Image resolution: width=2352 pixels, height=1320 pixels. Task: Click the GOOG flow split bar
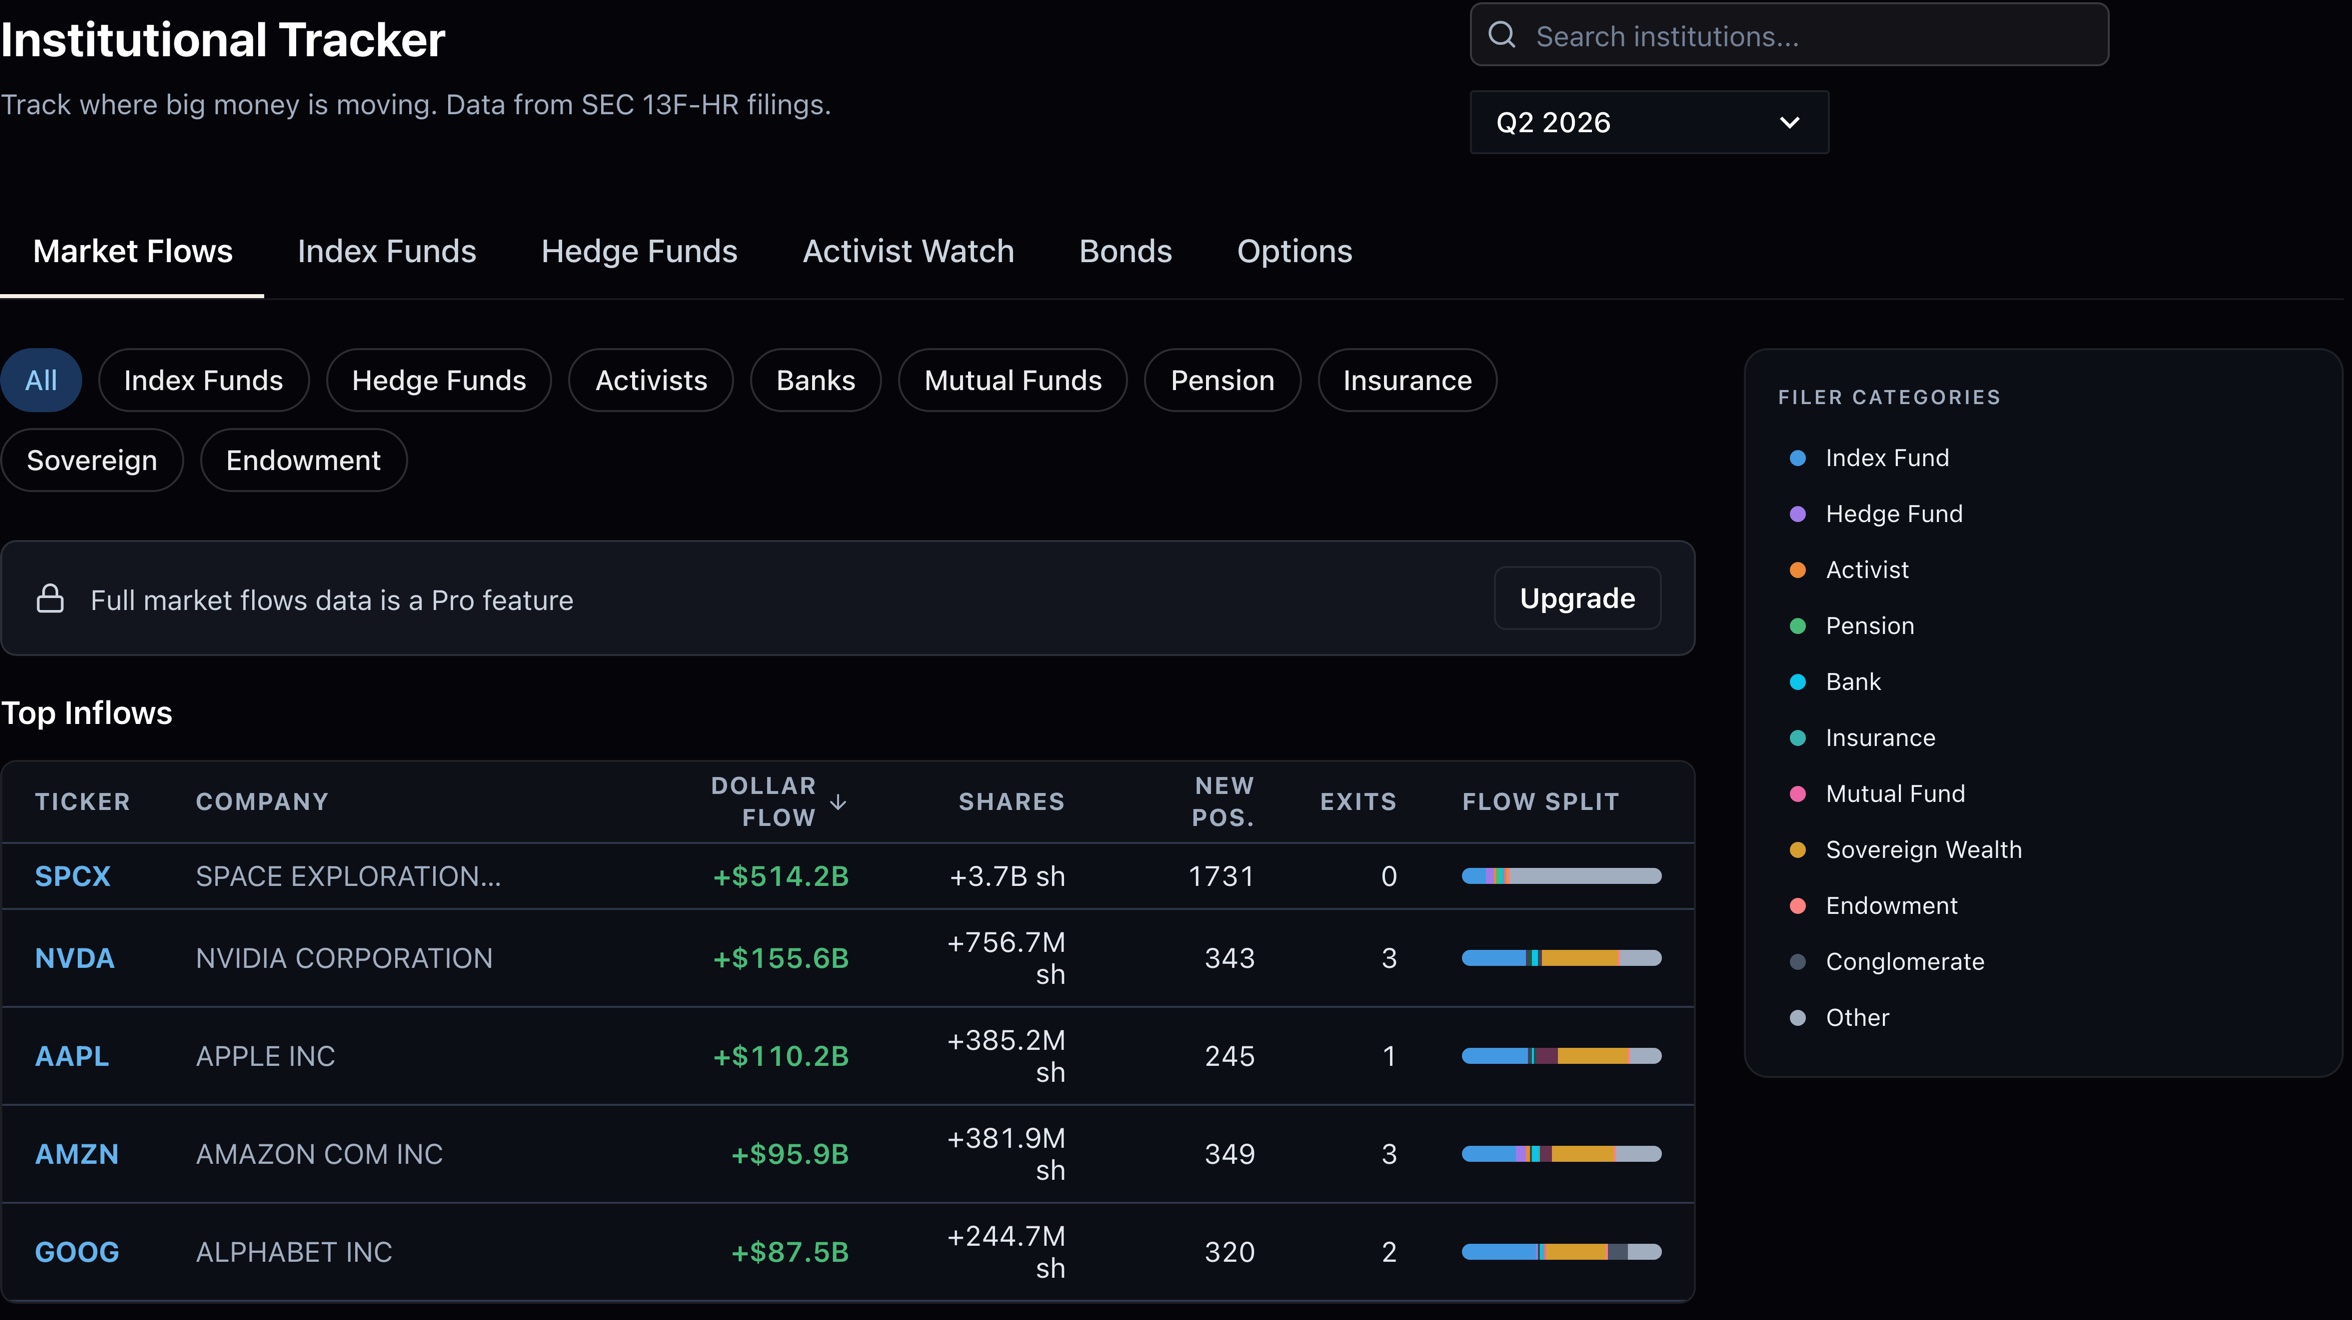point(1561,1252)
